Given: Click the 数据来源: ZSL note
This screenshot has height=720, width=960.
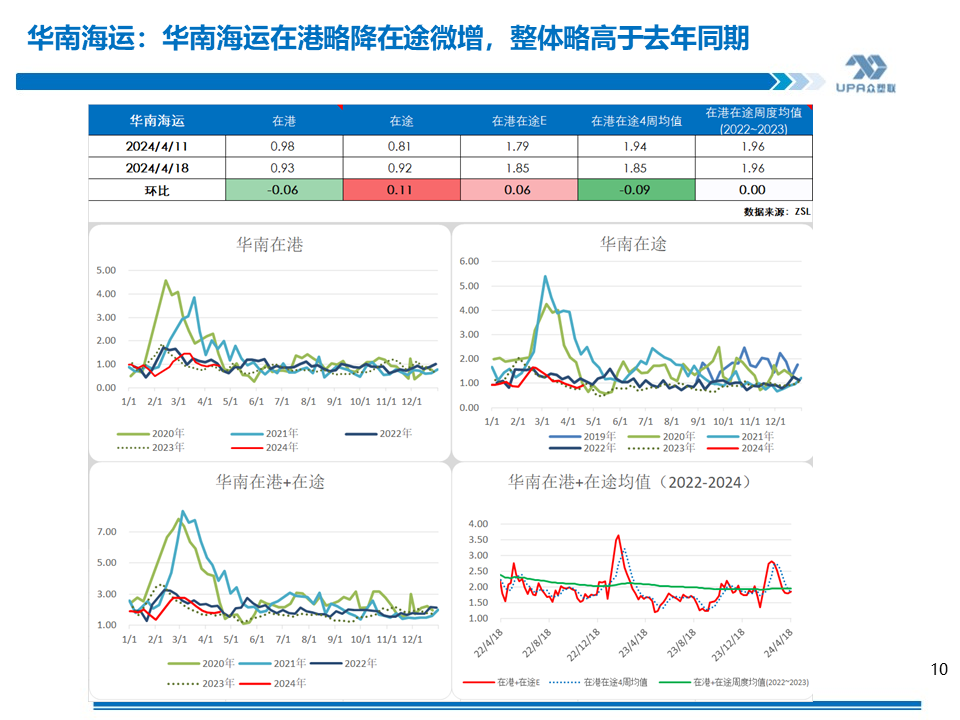Looking at the screenshot, I should [x=777, y=212].
